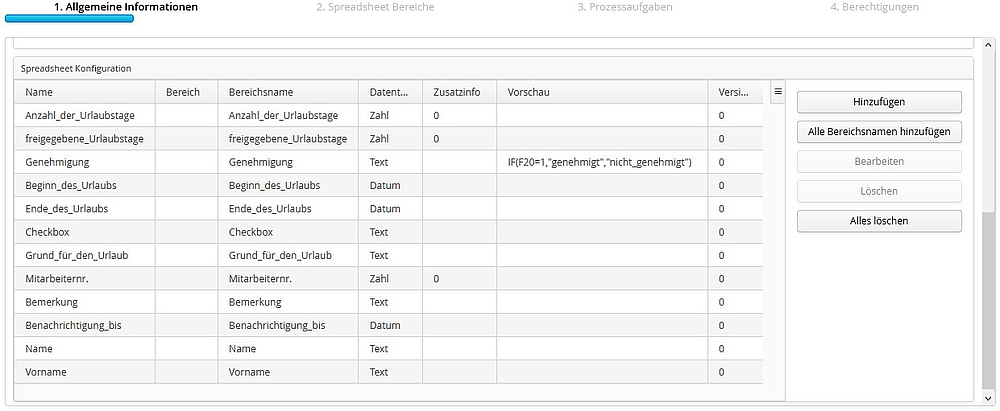Click the Zusatzinfo column header
The width and height of the screenshot is (1000, 411).
(459, 92)
